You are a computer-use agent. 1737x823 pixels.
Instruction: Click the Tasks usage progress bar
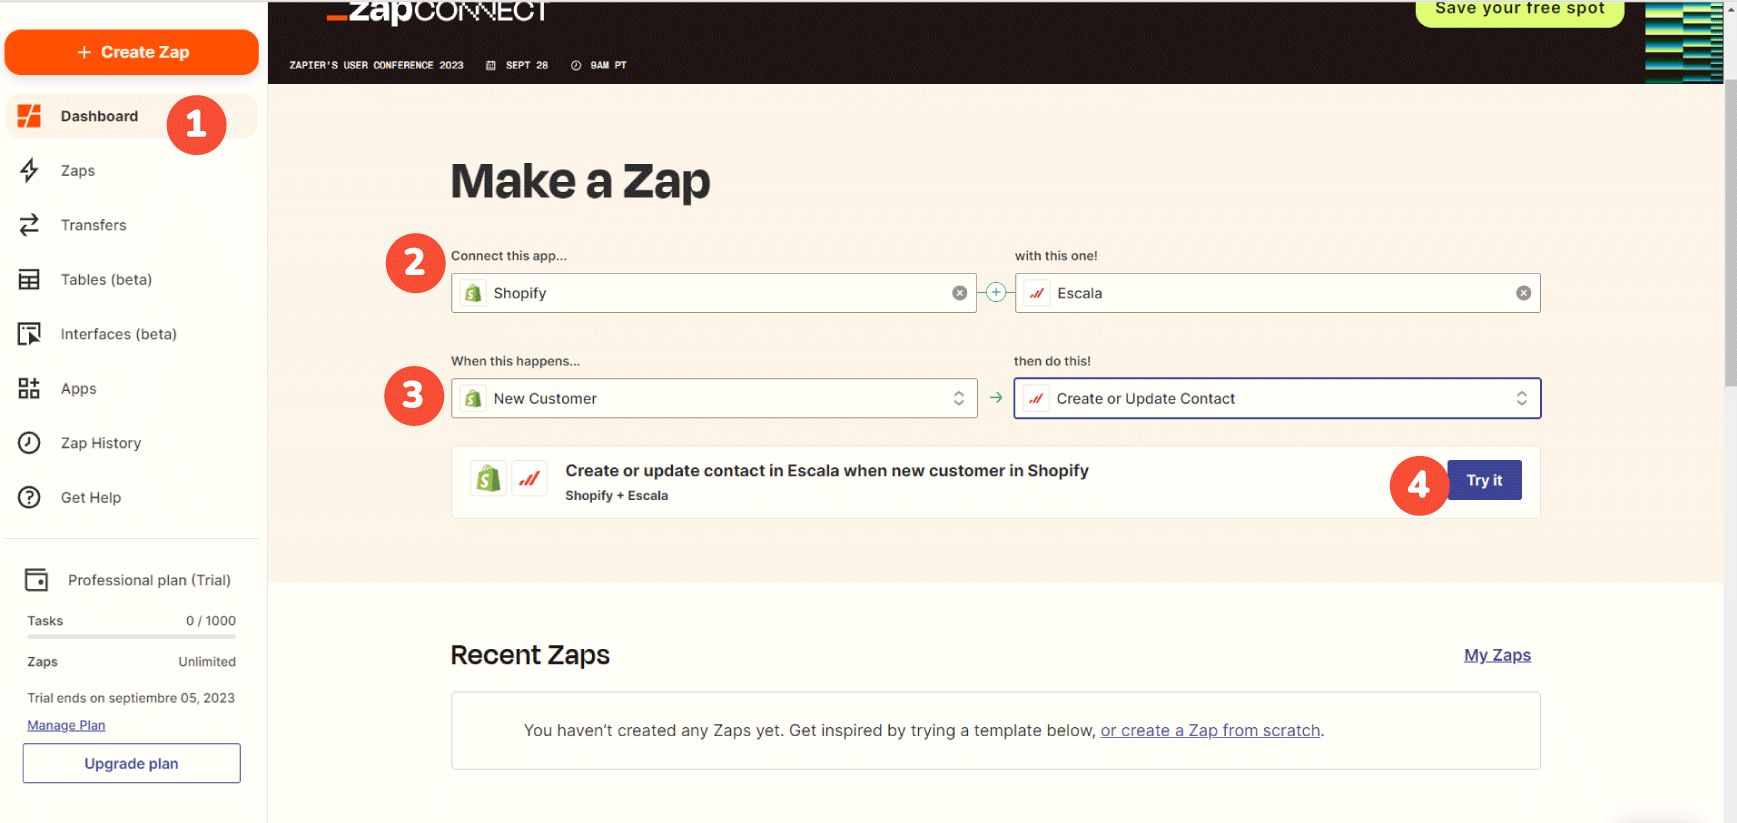coord(132,636)
